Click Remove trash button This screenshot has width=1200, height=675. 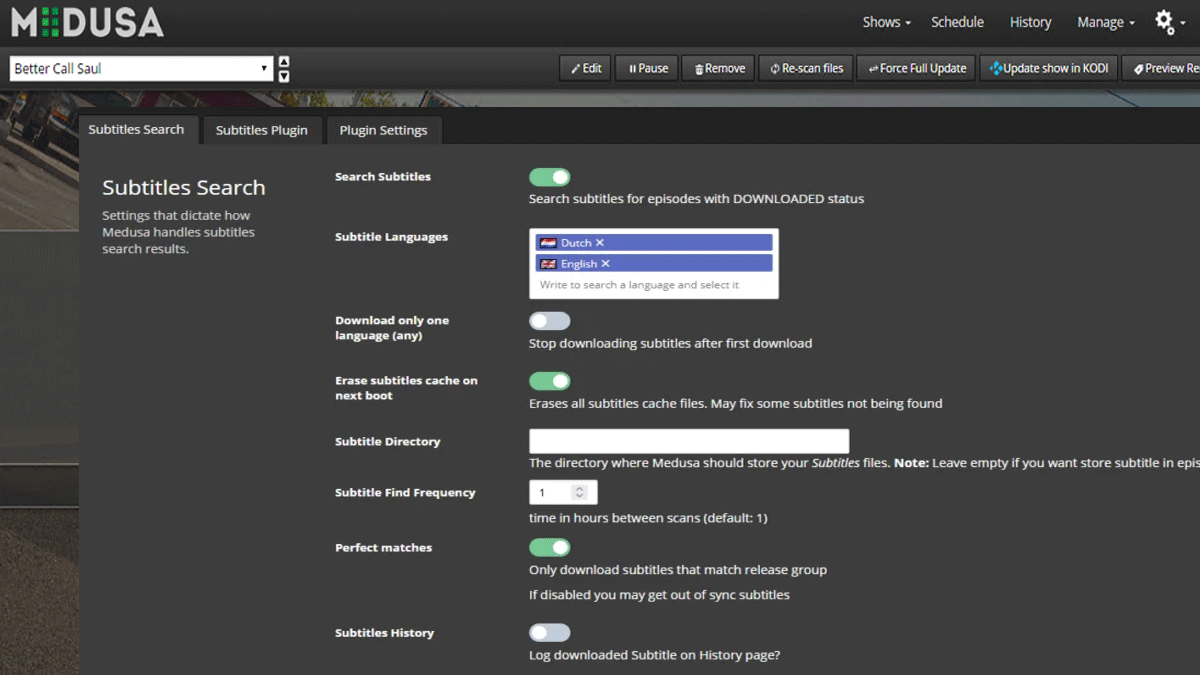tap(719, 68)
